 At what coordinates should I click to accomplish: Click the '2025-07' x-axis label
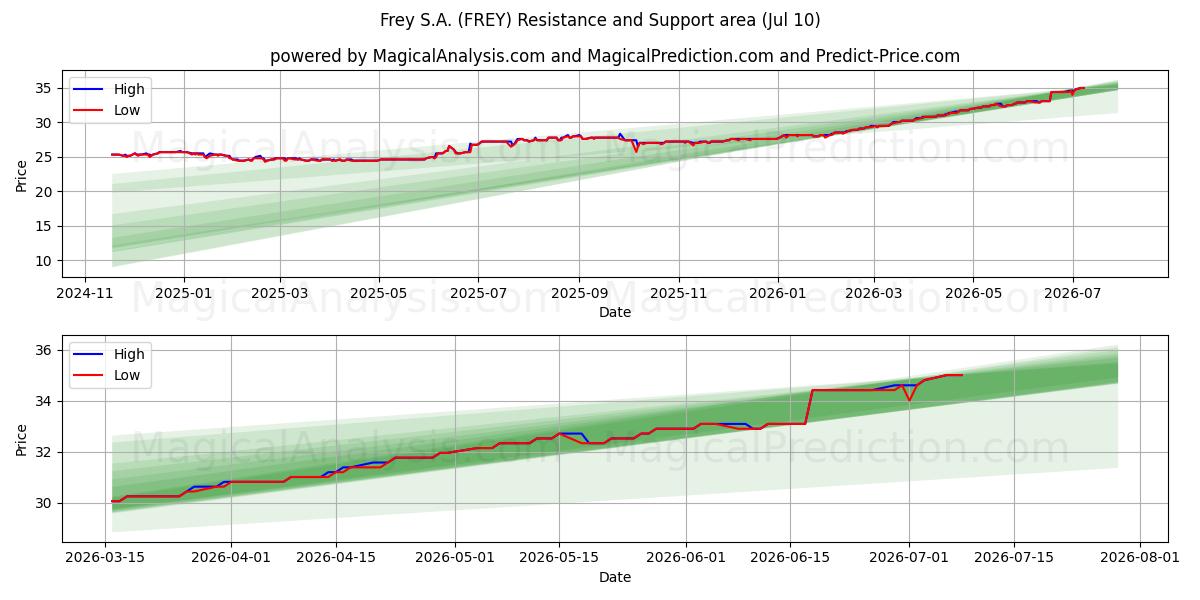tap(478, 295)
